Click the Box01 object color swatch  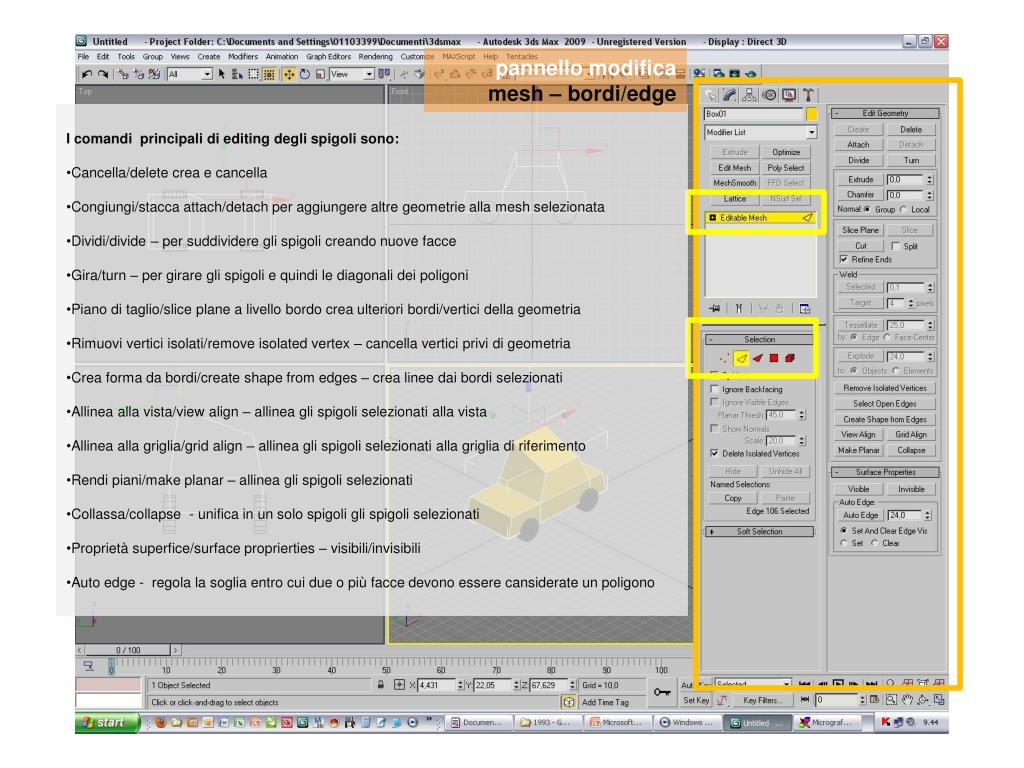(812, 114)
